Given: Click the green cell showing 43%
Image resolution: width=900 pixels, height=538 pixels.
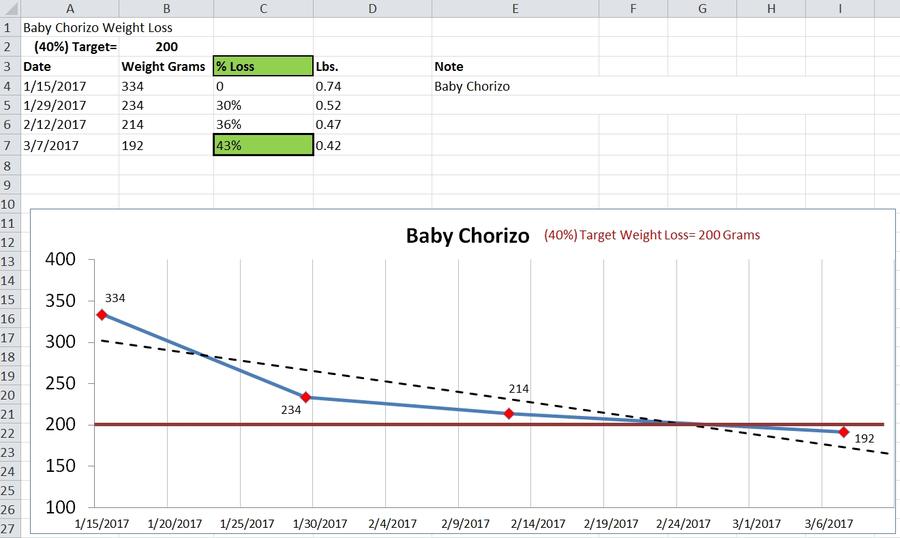Looking at the screenshot, I should (262, 146).
